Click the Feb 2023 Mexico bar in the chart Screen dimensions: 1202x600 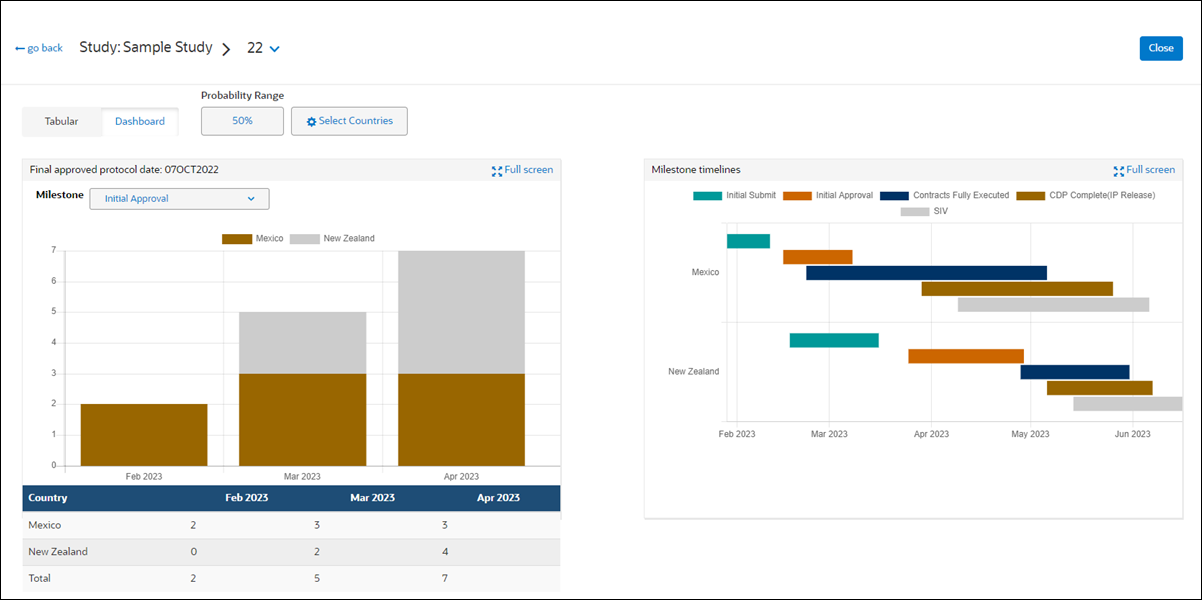(143, 430)
